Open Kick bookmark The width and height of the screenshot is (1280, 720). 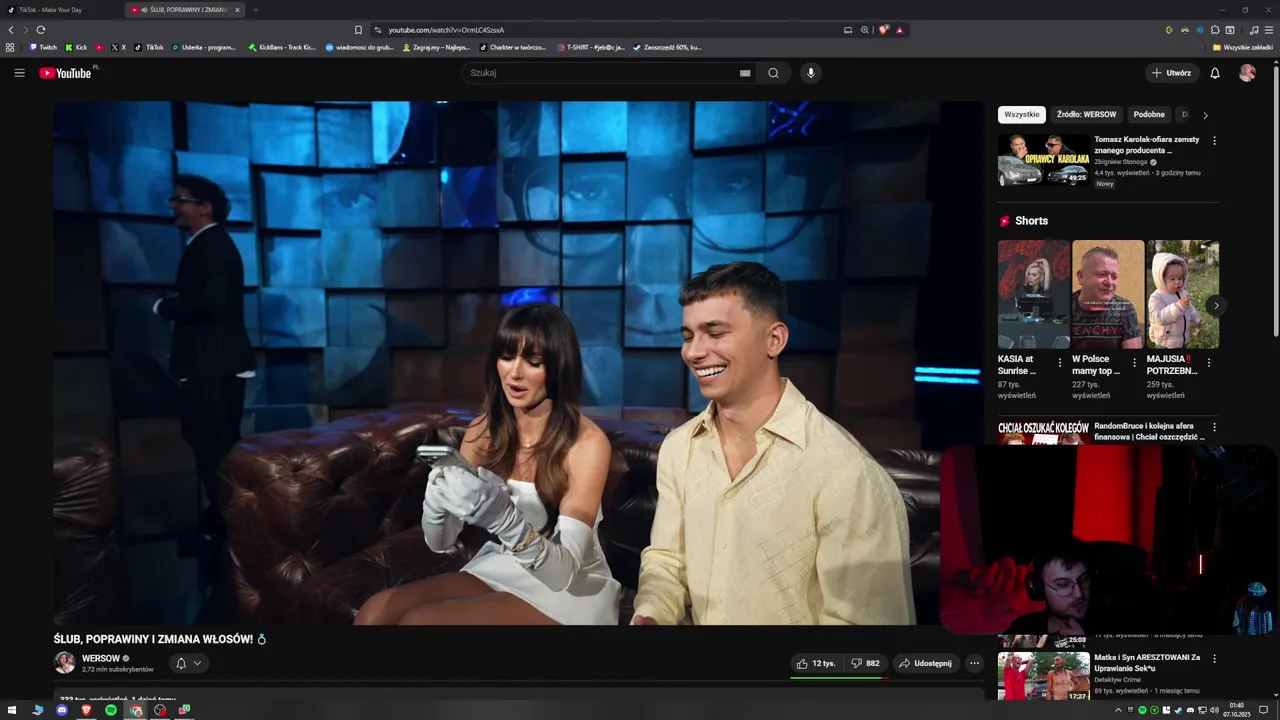pos(76,47)
